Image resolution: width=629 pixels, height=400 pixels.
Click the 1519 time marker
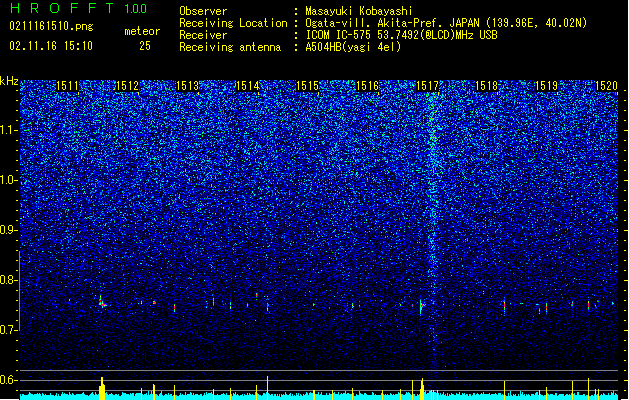(546, 86)
